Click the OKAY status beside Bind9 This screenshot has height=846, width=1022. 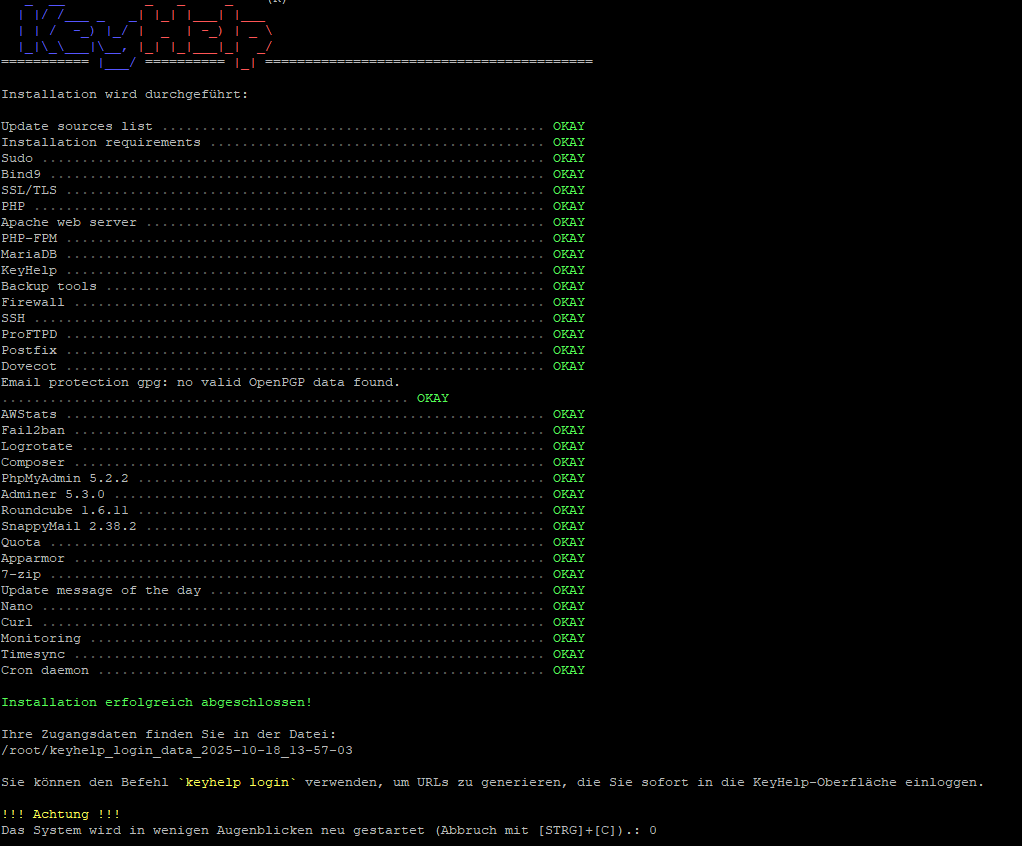tap(568, 174)
